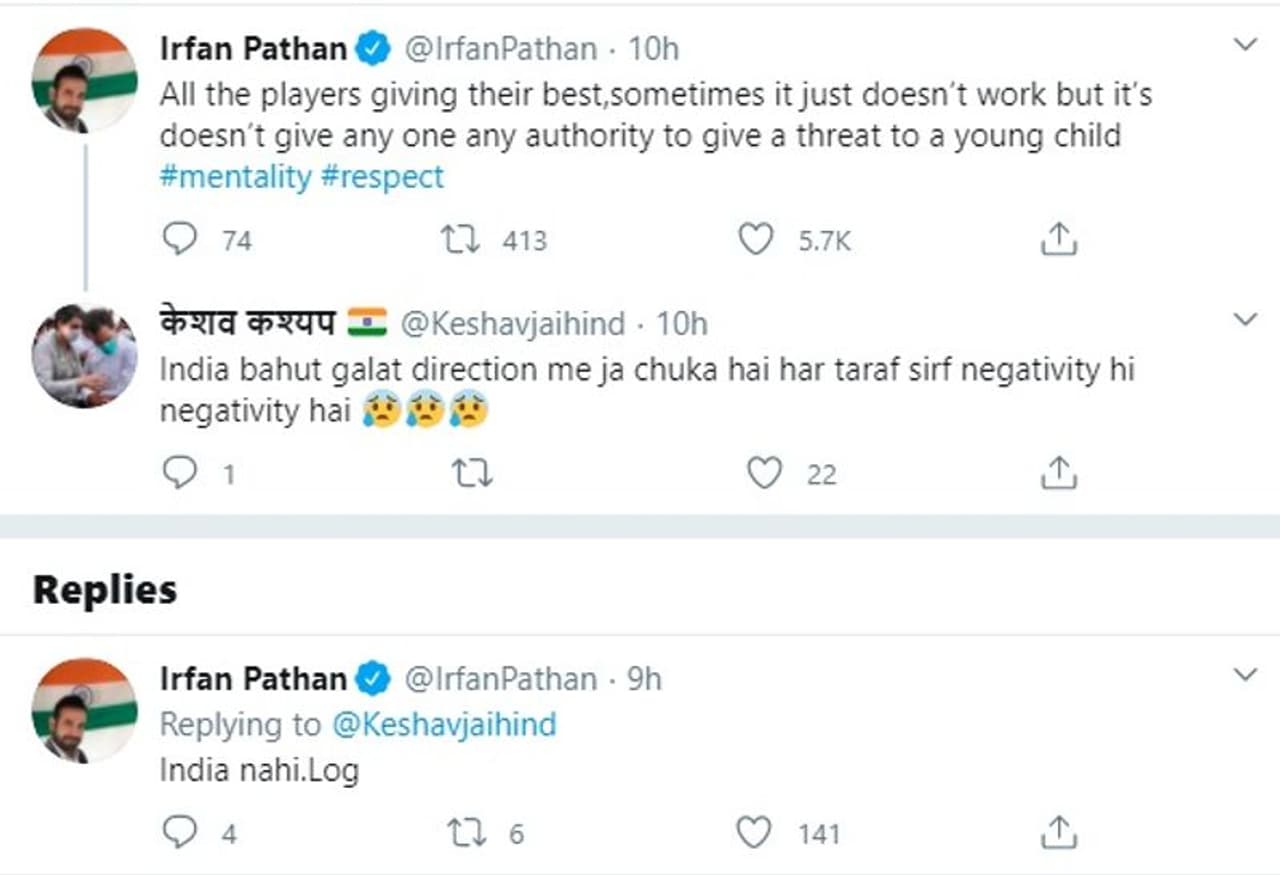Expand options menu for Keshavjaihind tweet
1280x875 pixels.
click(1245, 320)
